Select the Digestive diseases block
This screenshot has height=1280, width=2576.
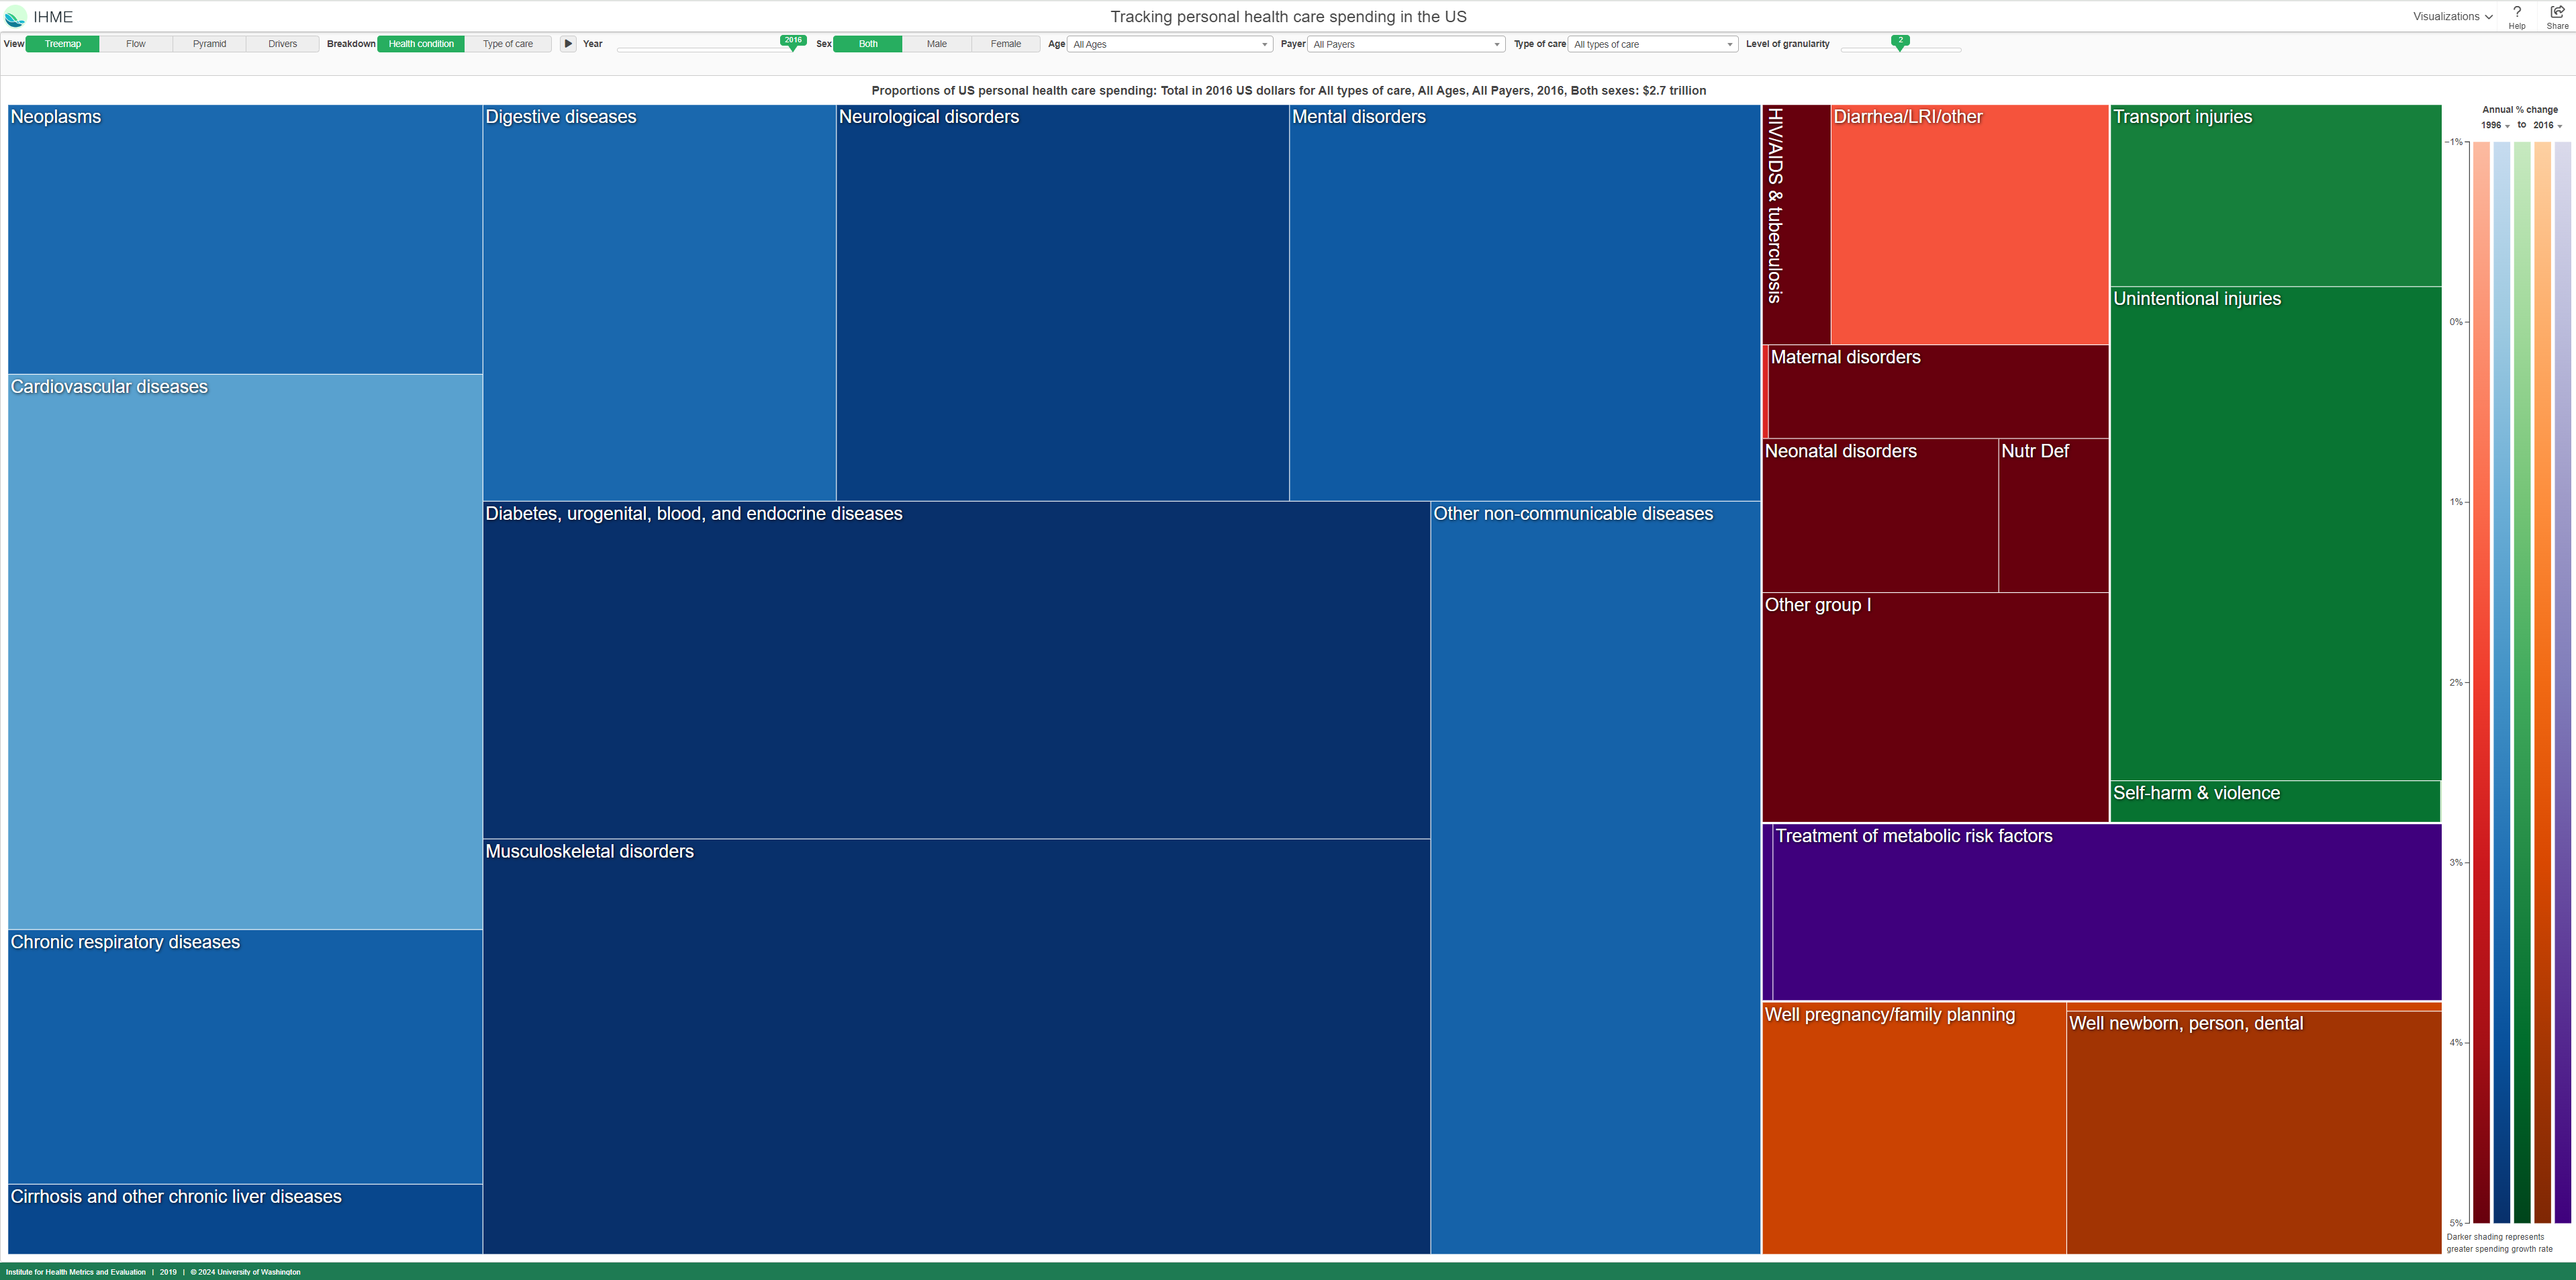pyautogui.click(x=659, y=303)
